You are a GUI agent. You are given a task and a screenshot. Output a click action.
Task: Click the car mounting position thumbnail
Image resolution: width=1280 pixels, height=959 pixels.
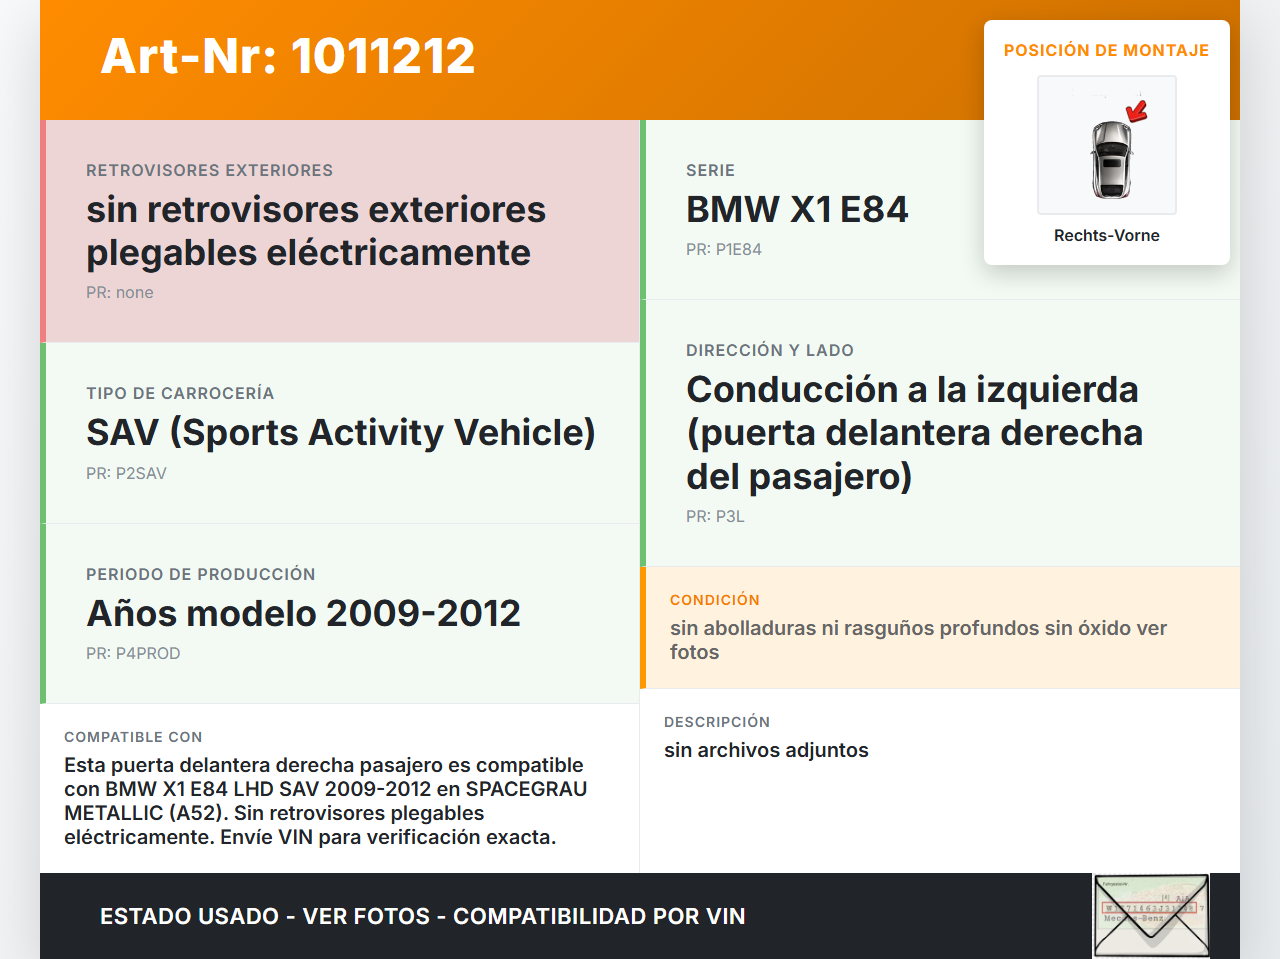(1107, 145)
